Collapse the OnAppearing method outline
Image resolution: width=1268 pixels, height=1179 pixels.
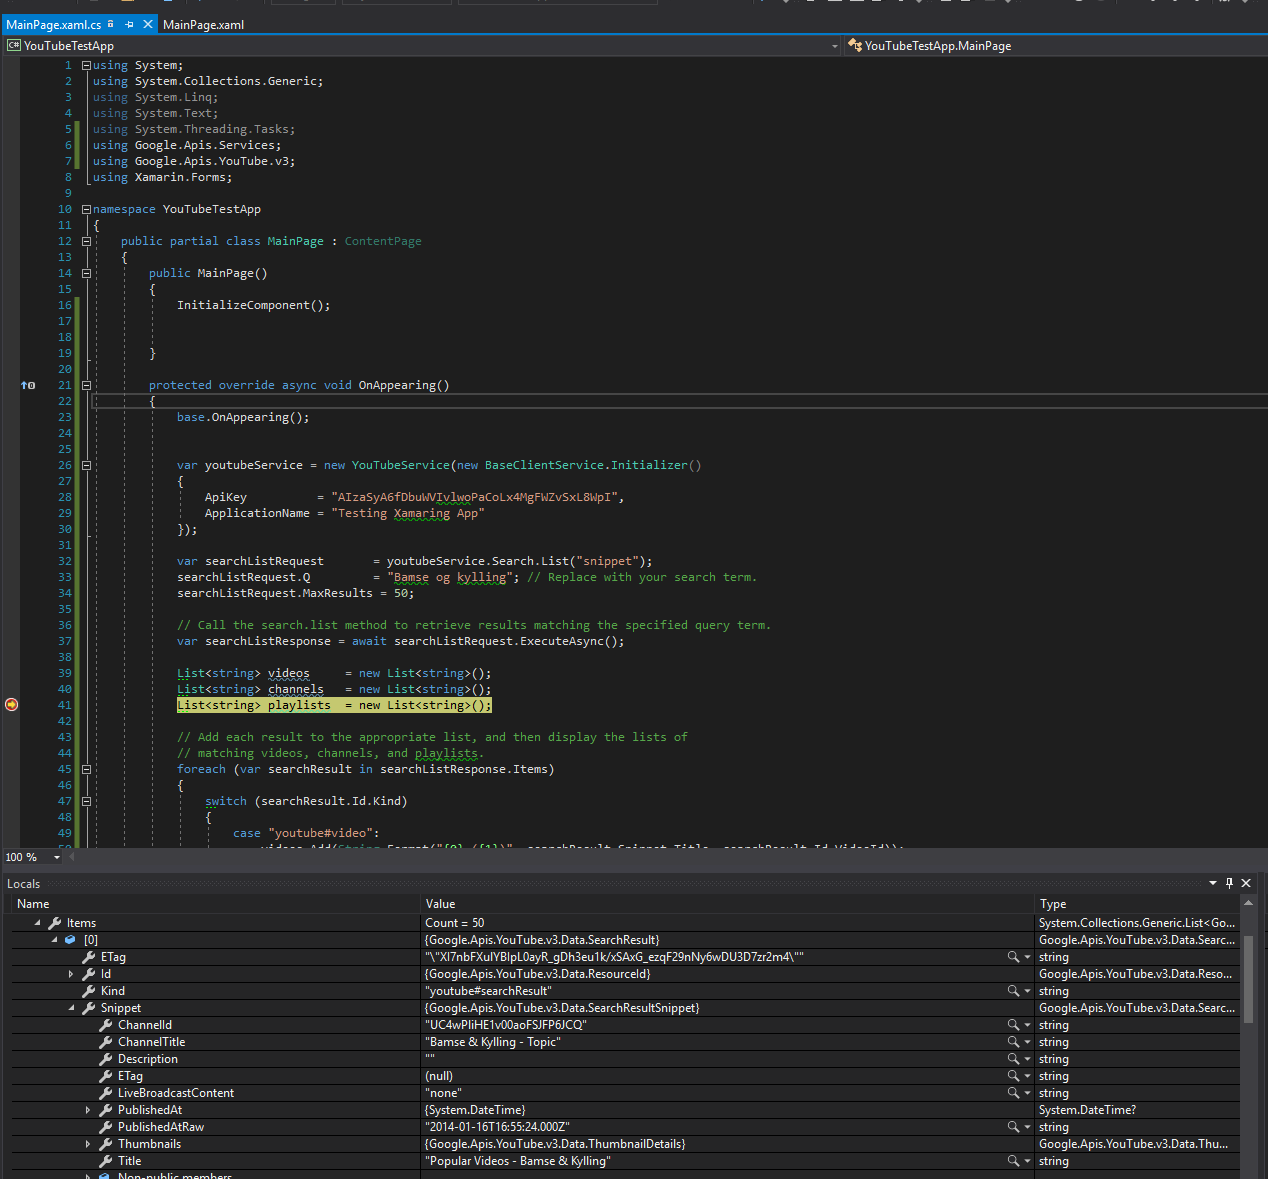coord(86,385)
